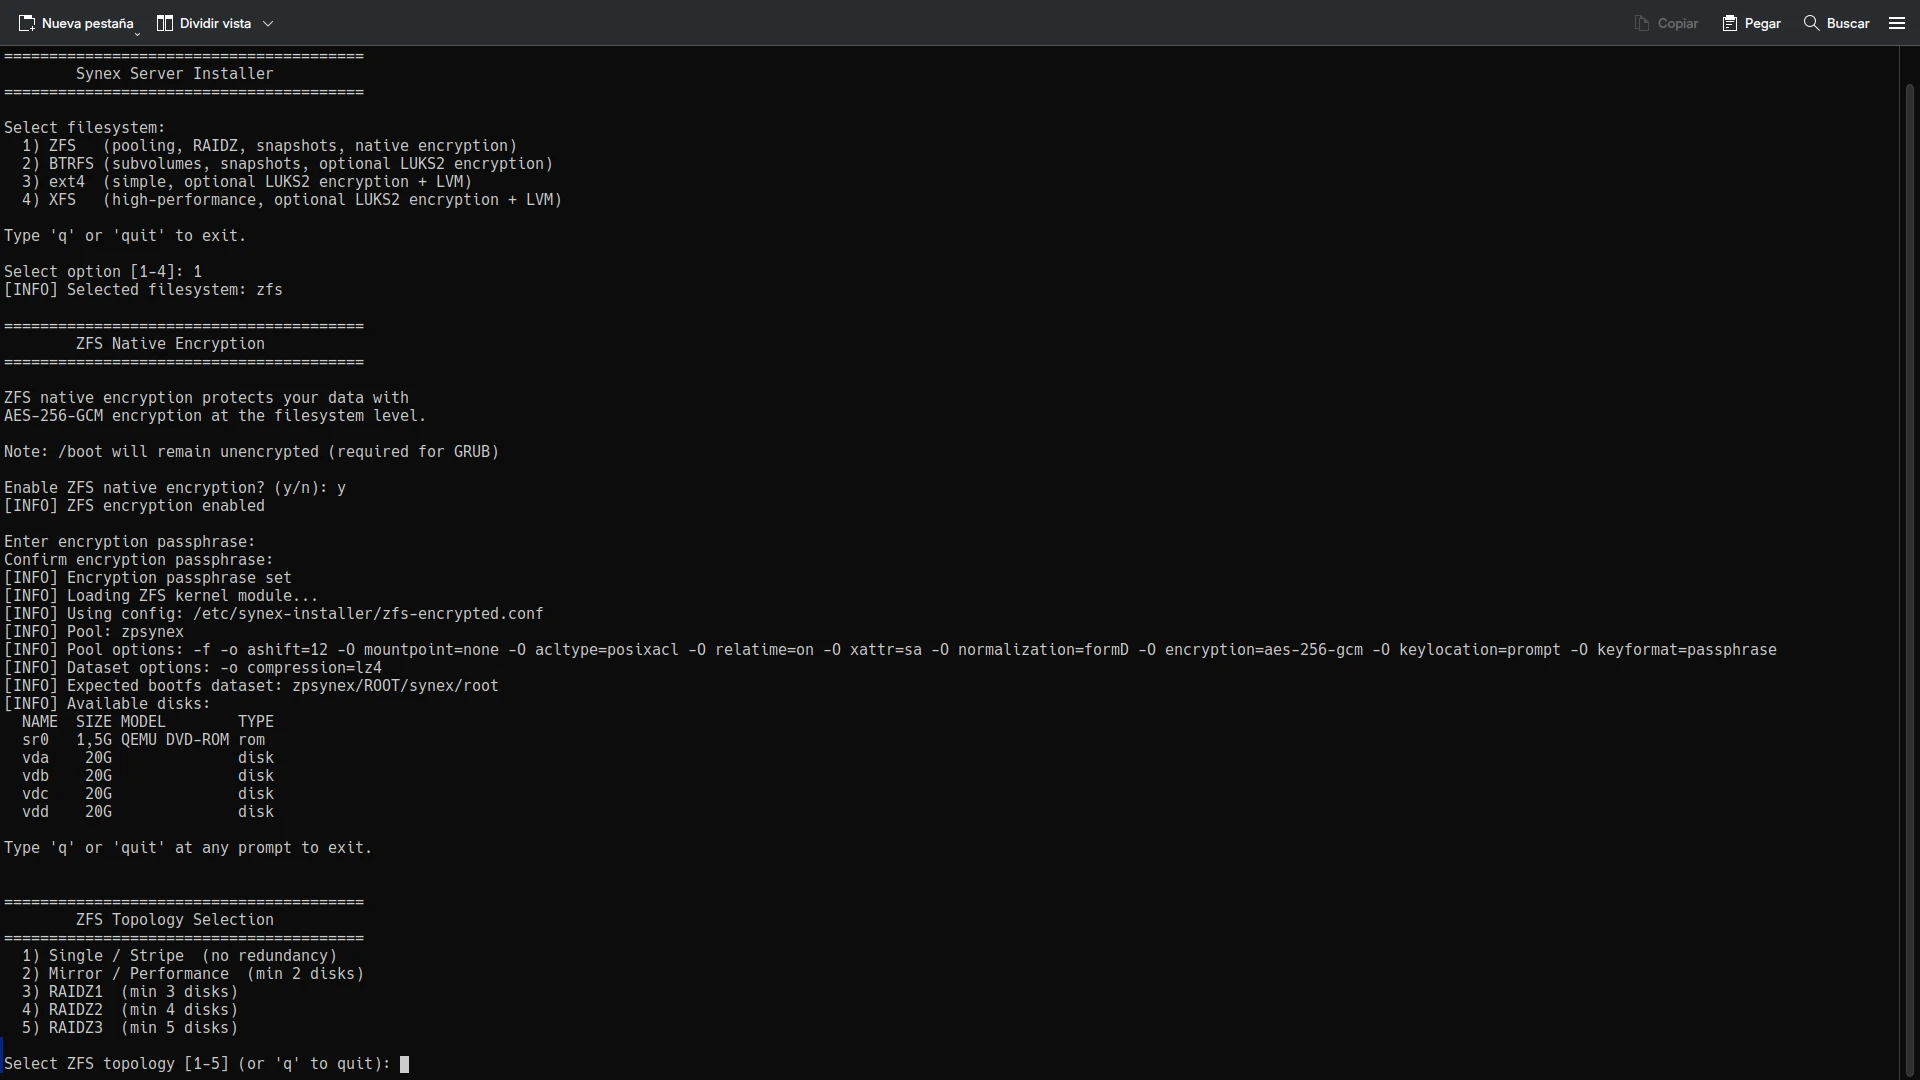The width and height of the screenshot is (1920, 1080).
Task: Click the Buscar magnifying glass icon
Action: point(1811,23)
